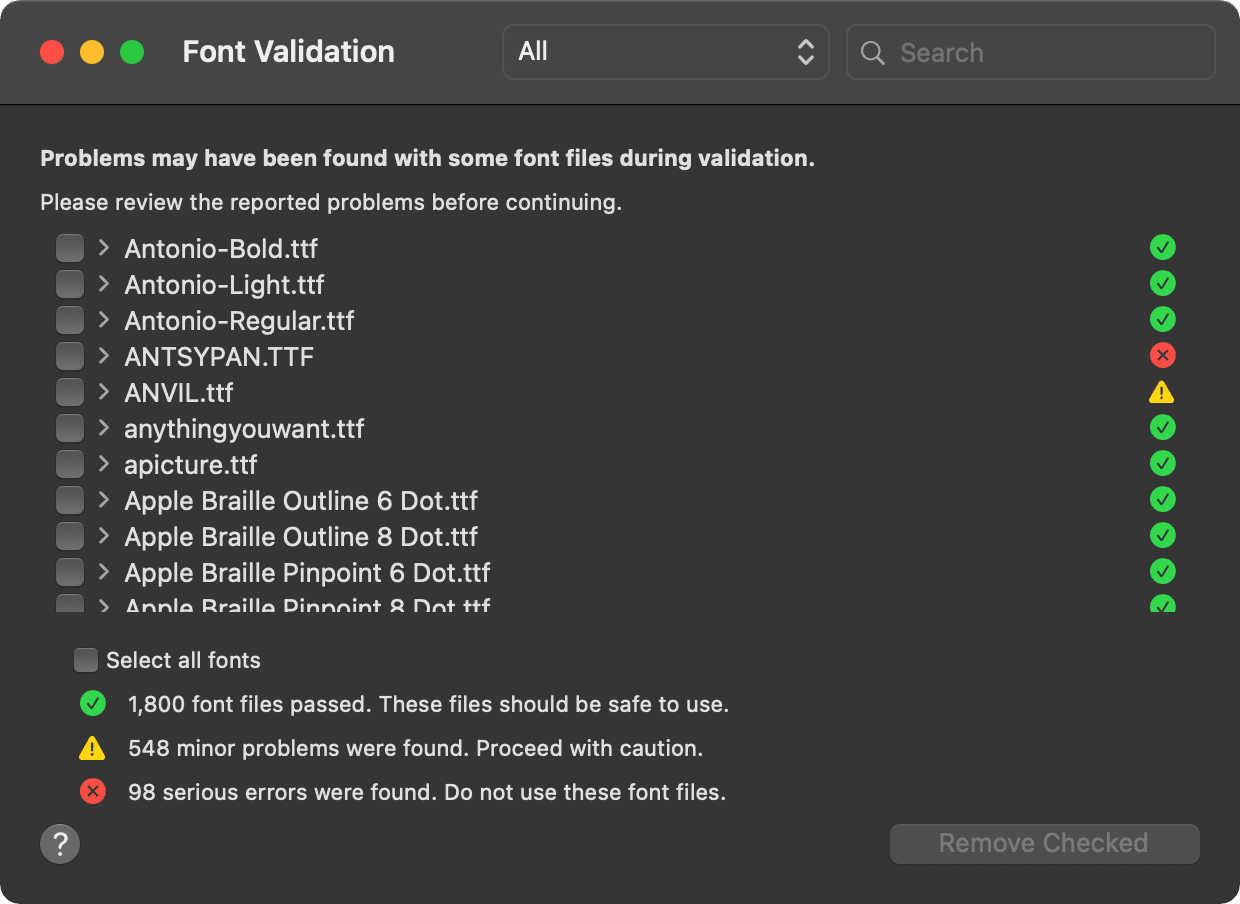Tick the checkbox for ANVIL.ttf
The image size is (1240, 904).
(x=70, y=392)
